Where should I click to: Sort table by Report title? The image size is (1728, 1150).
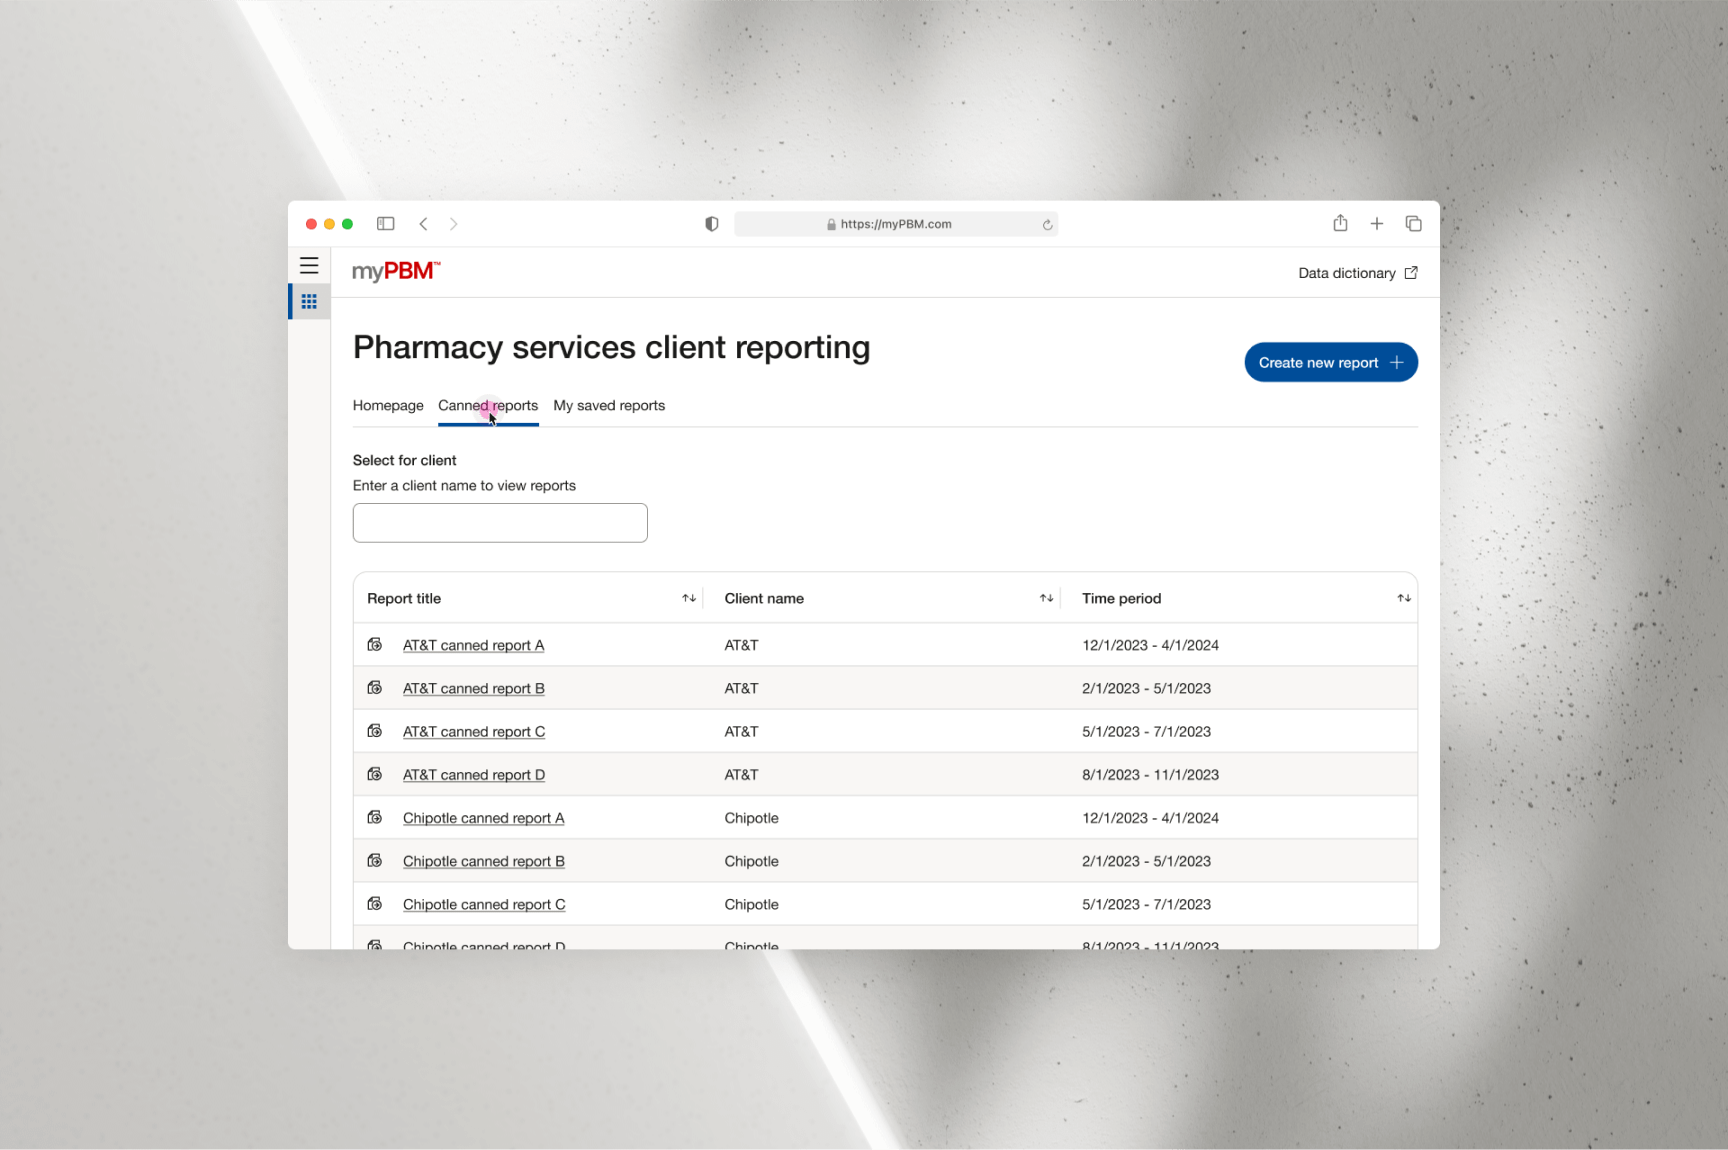pyautogui.click(x=689, y=598)
